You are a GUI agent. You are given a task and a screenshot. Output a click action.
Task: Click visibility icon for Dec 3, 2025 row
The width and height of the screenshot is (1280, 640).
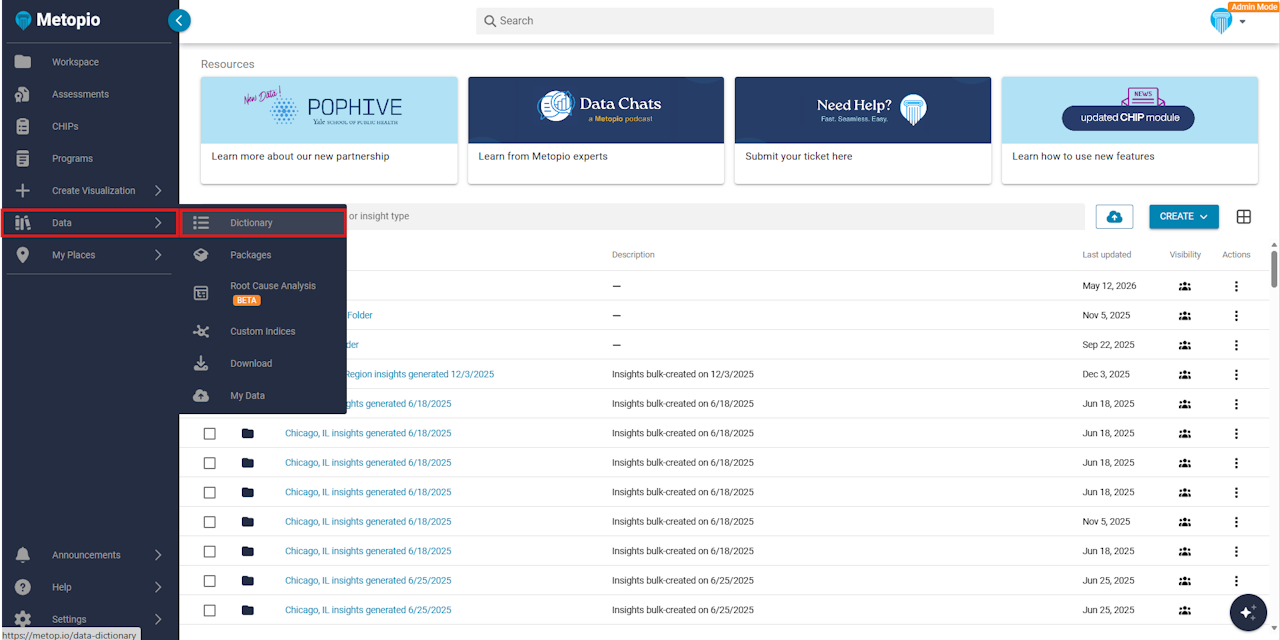1185,374
